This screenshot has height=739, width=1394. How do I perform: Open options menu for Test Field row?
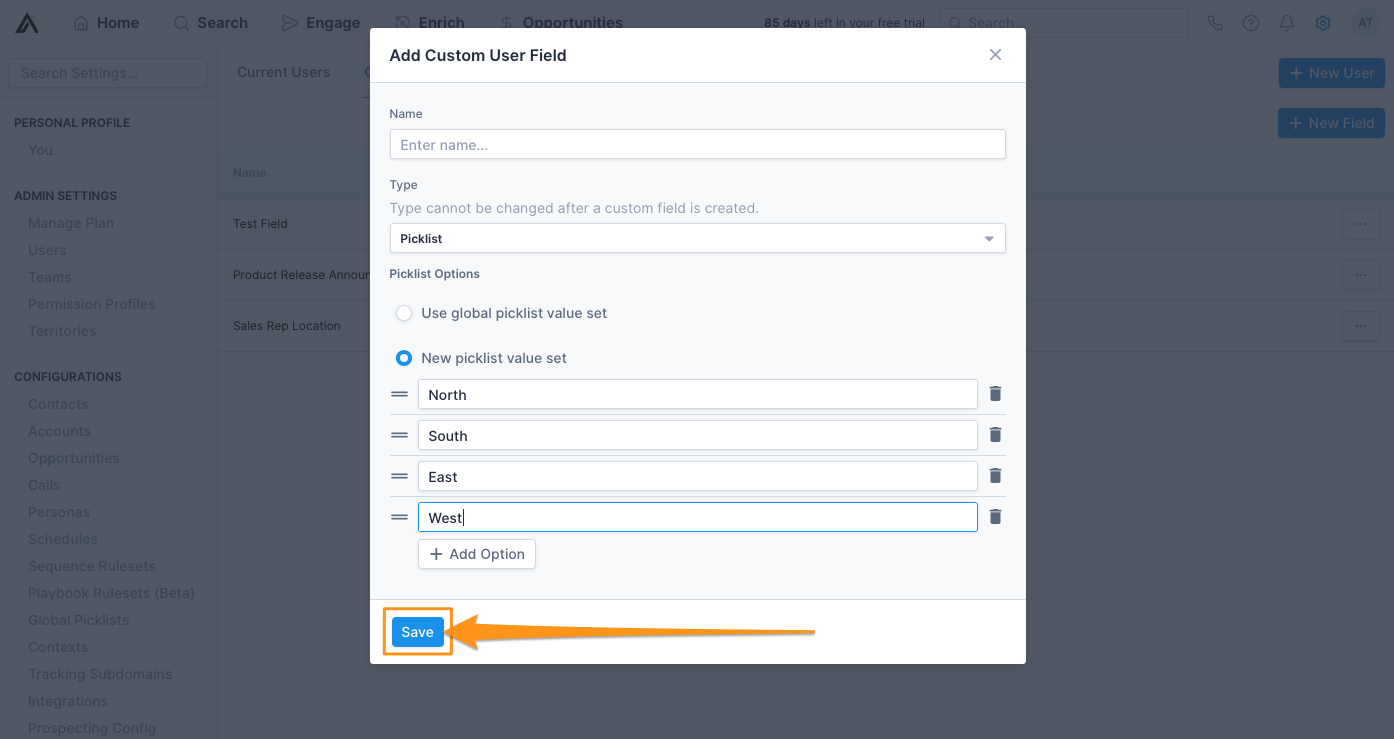tap(1360, 224)
